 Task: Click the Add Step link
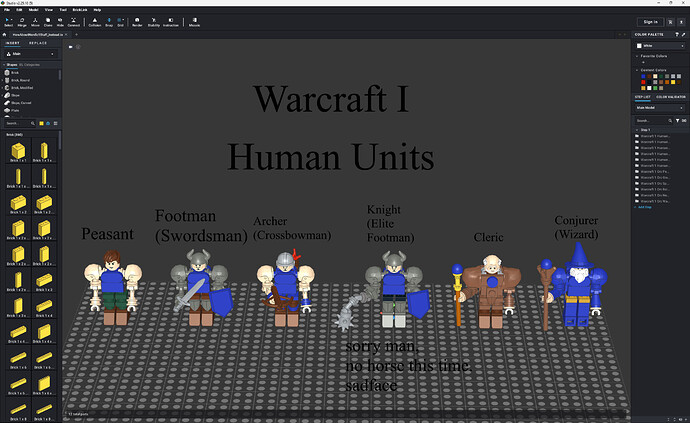(x=645, y=207)
